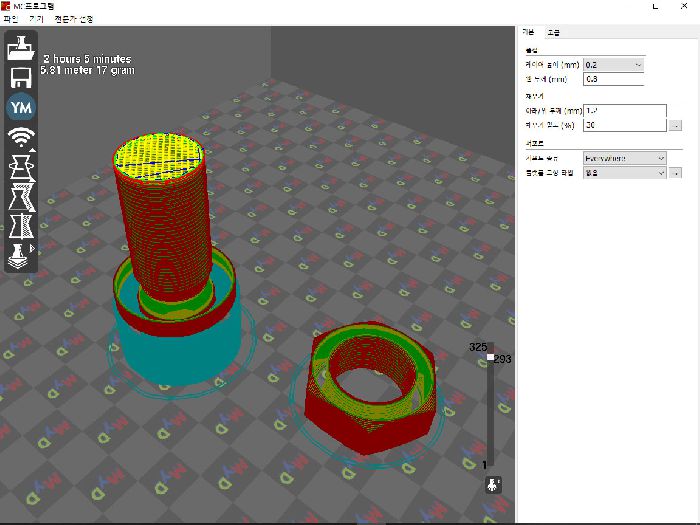Viewport: 700px width, 525px height.
Task: Click the round YM icon
Action: [x=22, y=107]
